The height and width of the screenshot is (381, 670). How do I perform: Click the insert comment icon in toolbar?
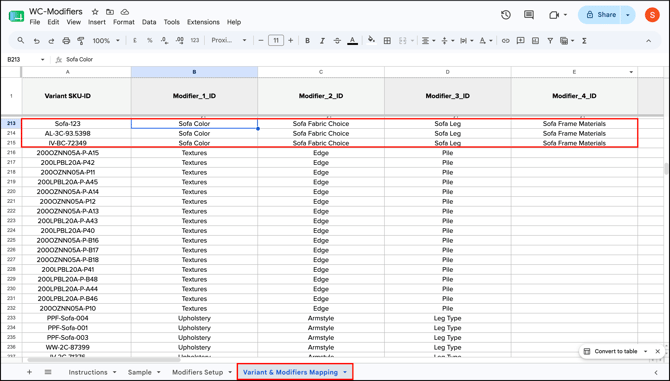[520, 41]
